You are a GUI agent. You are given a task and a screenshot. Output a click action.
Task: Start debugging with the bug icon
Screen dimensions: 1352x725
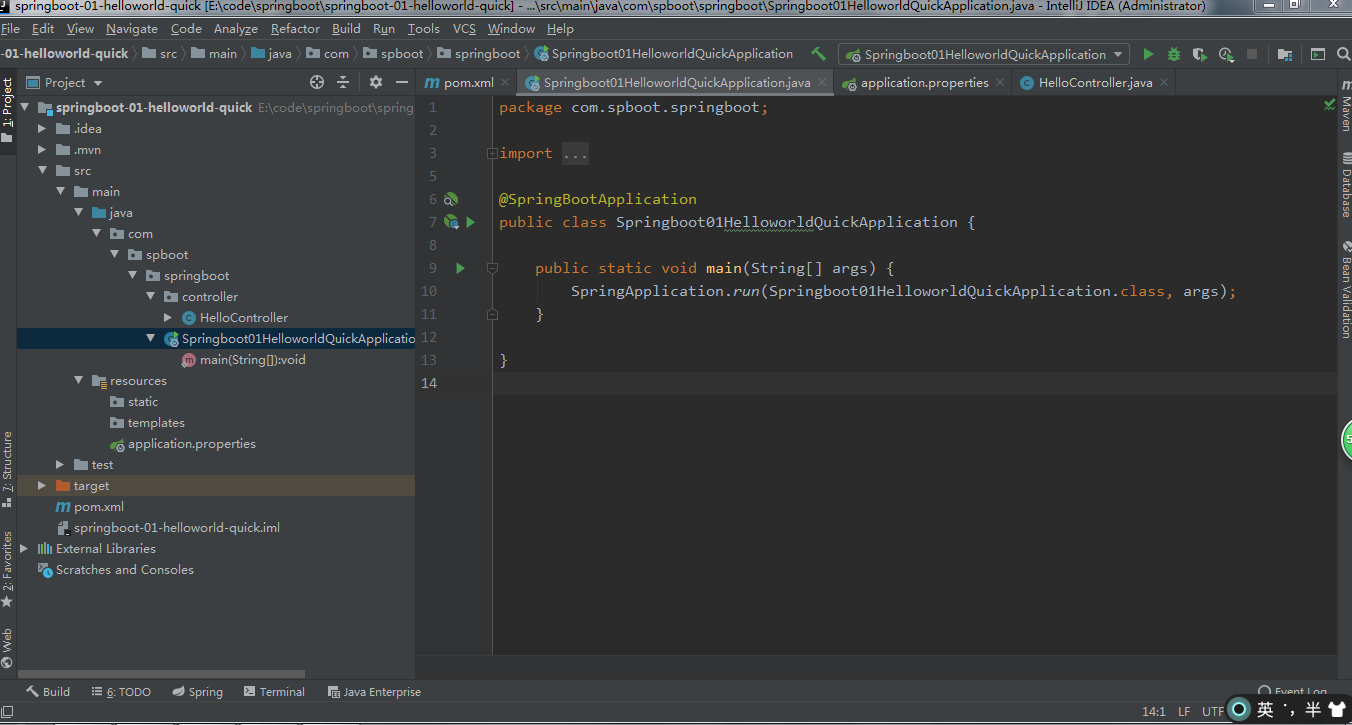click(1174, 54)
